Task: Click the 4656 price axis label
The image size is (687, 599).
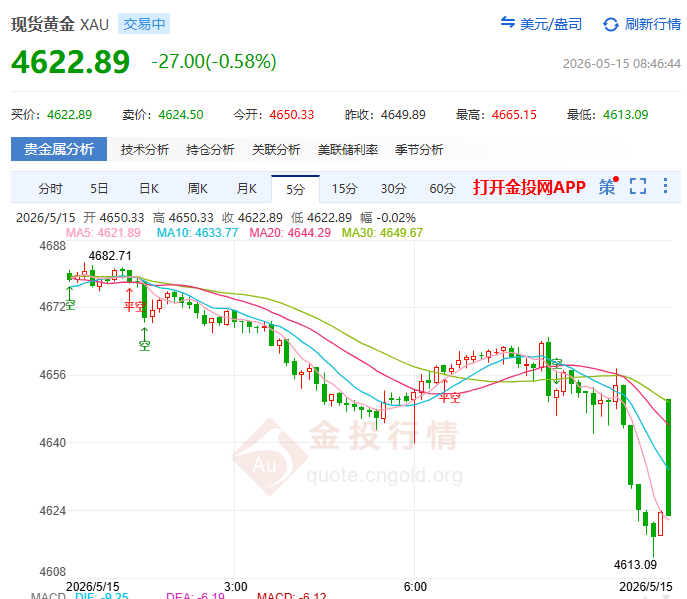Action: coord(53,375)
